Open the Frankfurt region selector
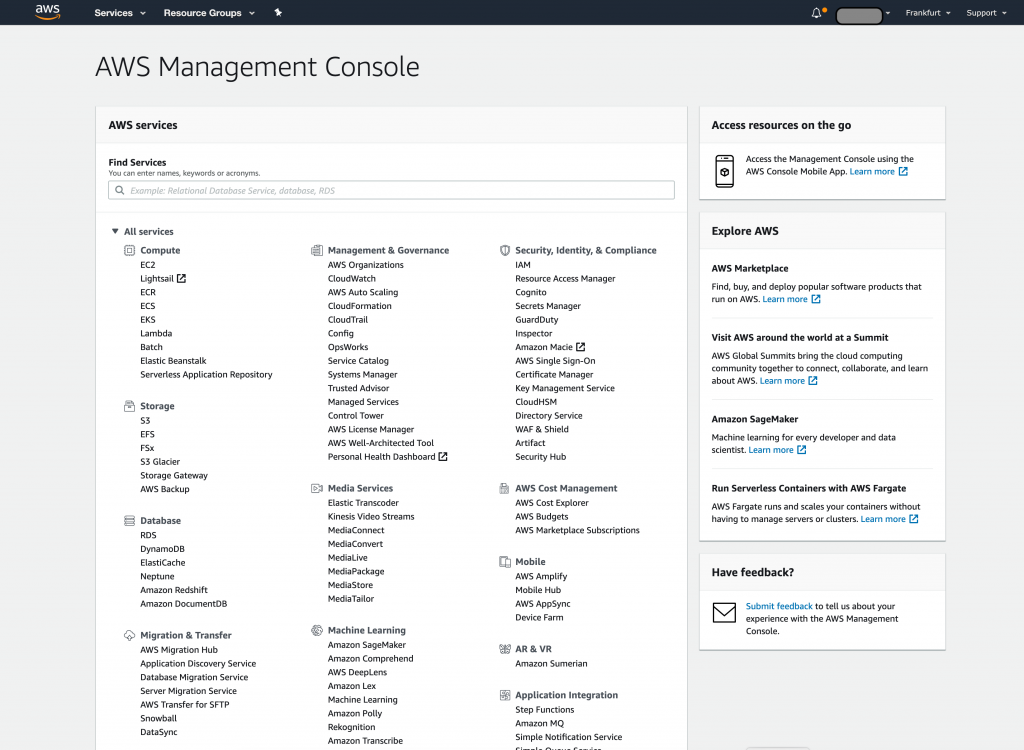The width and height of the screenshot is (1024, 750). (x=928, y=13)
